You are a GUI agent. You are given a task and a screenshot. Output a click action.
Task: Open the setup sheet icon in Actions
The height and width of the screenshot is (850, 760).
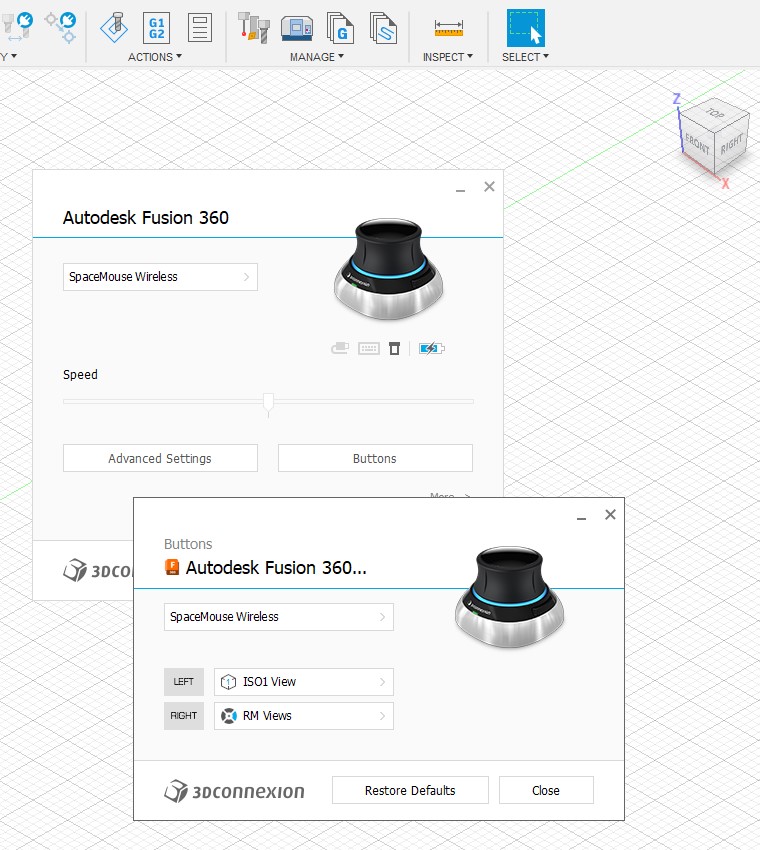click(x=199, y=28)
